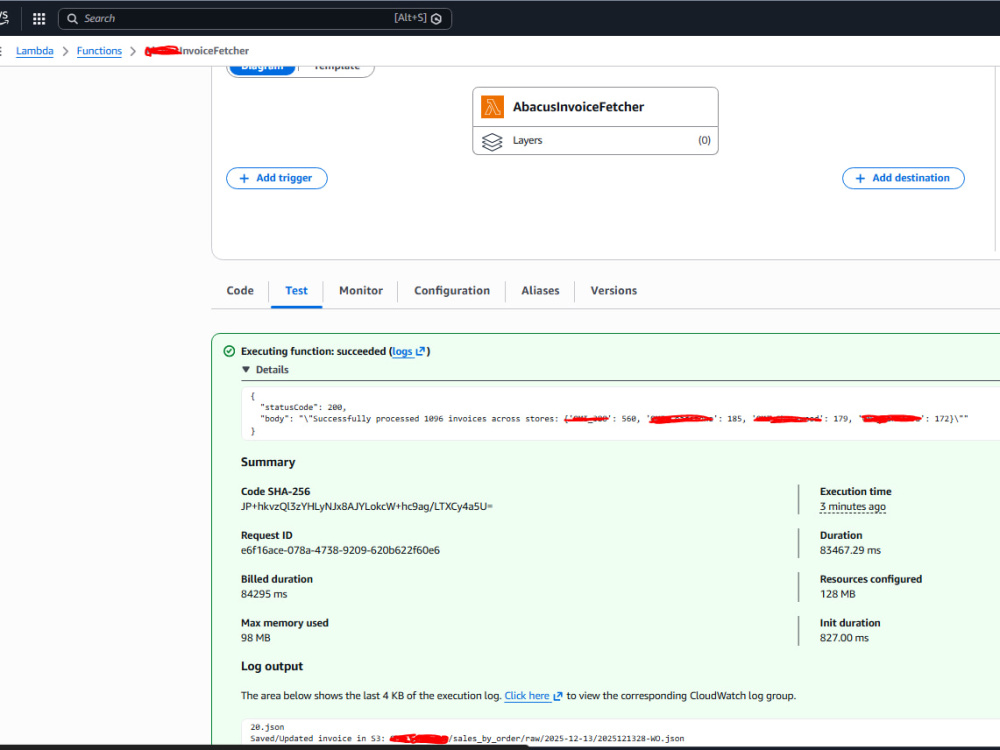Click the Add destination button
This screenshot has height=750, width=1000.
(903, 178)
